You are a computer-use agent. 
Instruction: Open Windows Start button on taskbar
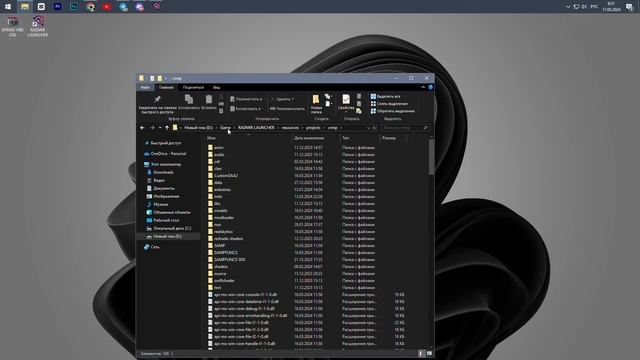click(x=8, y=7)
